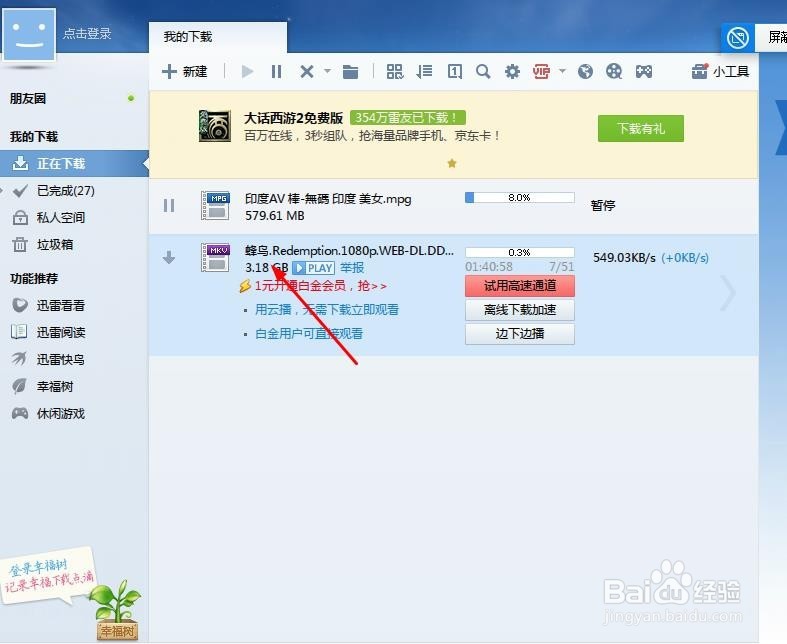Screen dimensions: 787x644
Task: Click the 幸福树 plant widget
Action: tap(117, 610)
